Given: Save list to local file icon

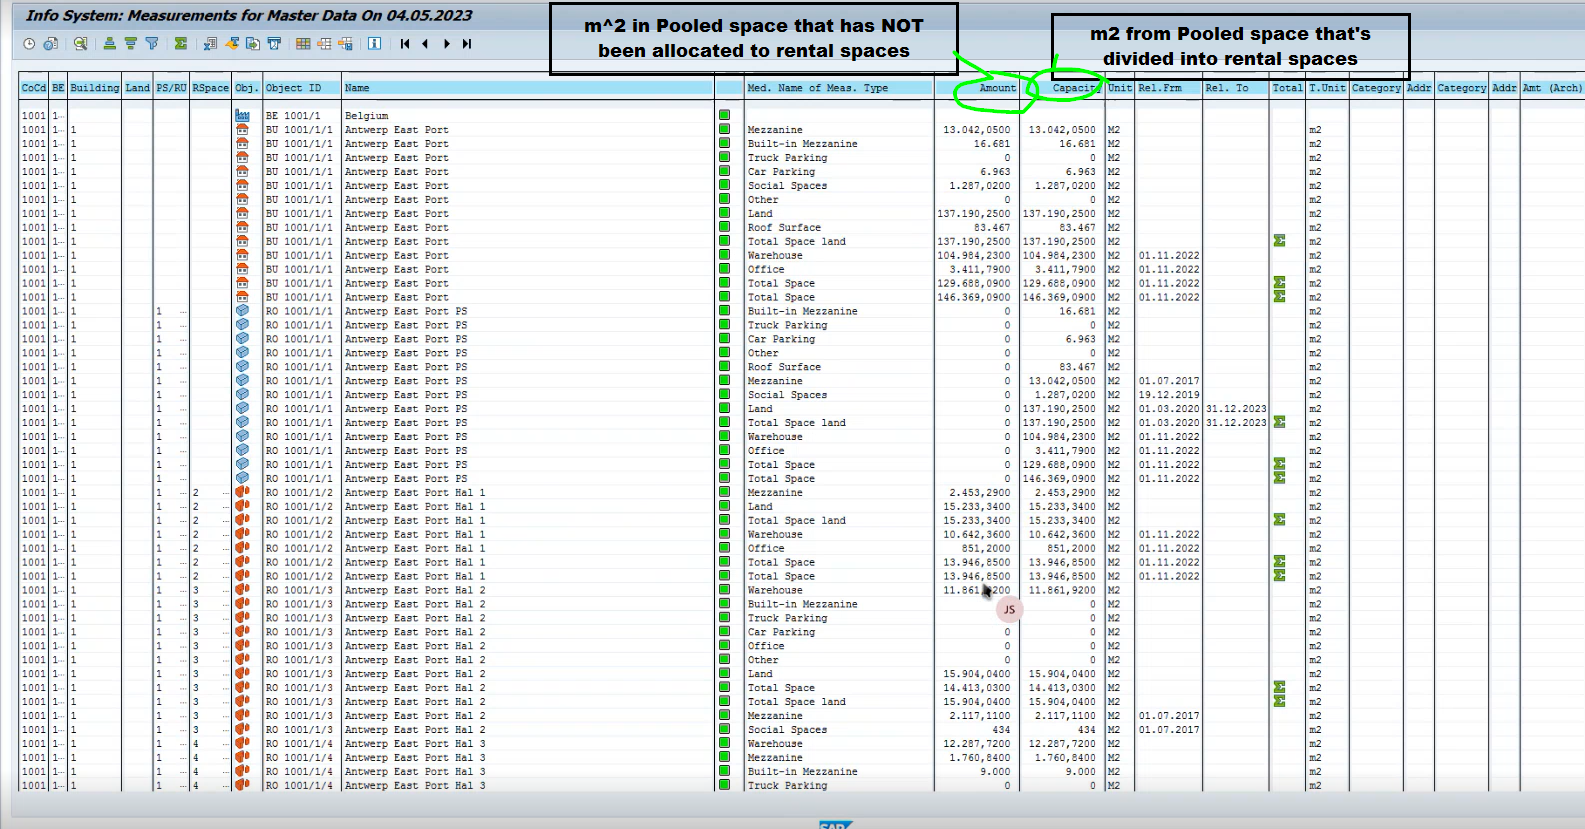Looking at the screenshot, I should [253, 44].
